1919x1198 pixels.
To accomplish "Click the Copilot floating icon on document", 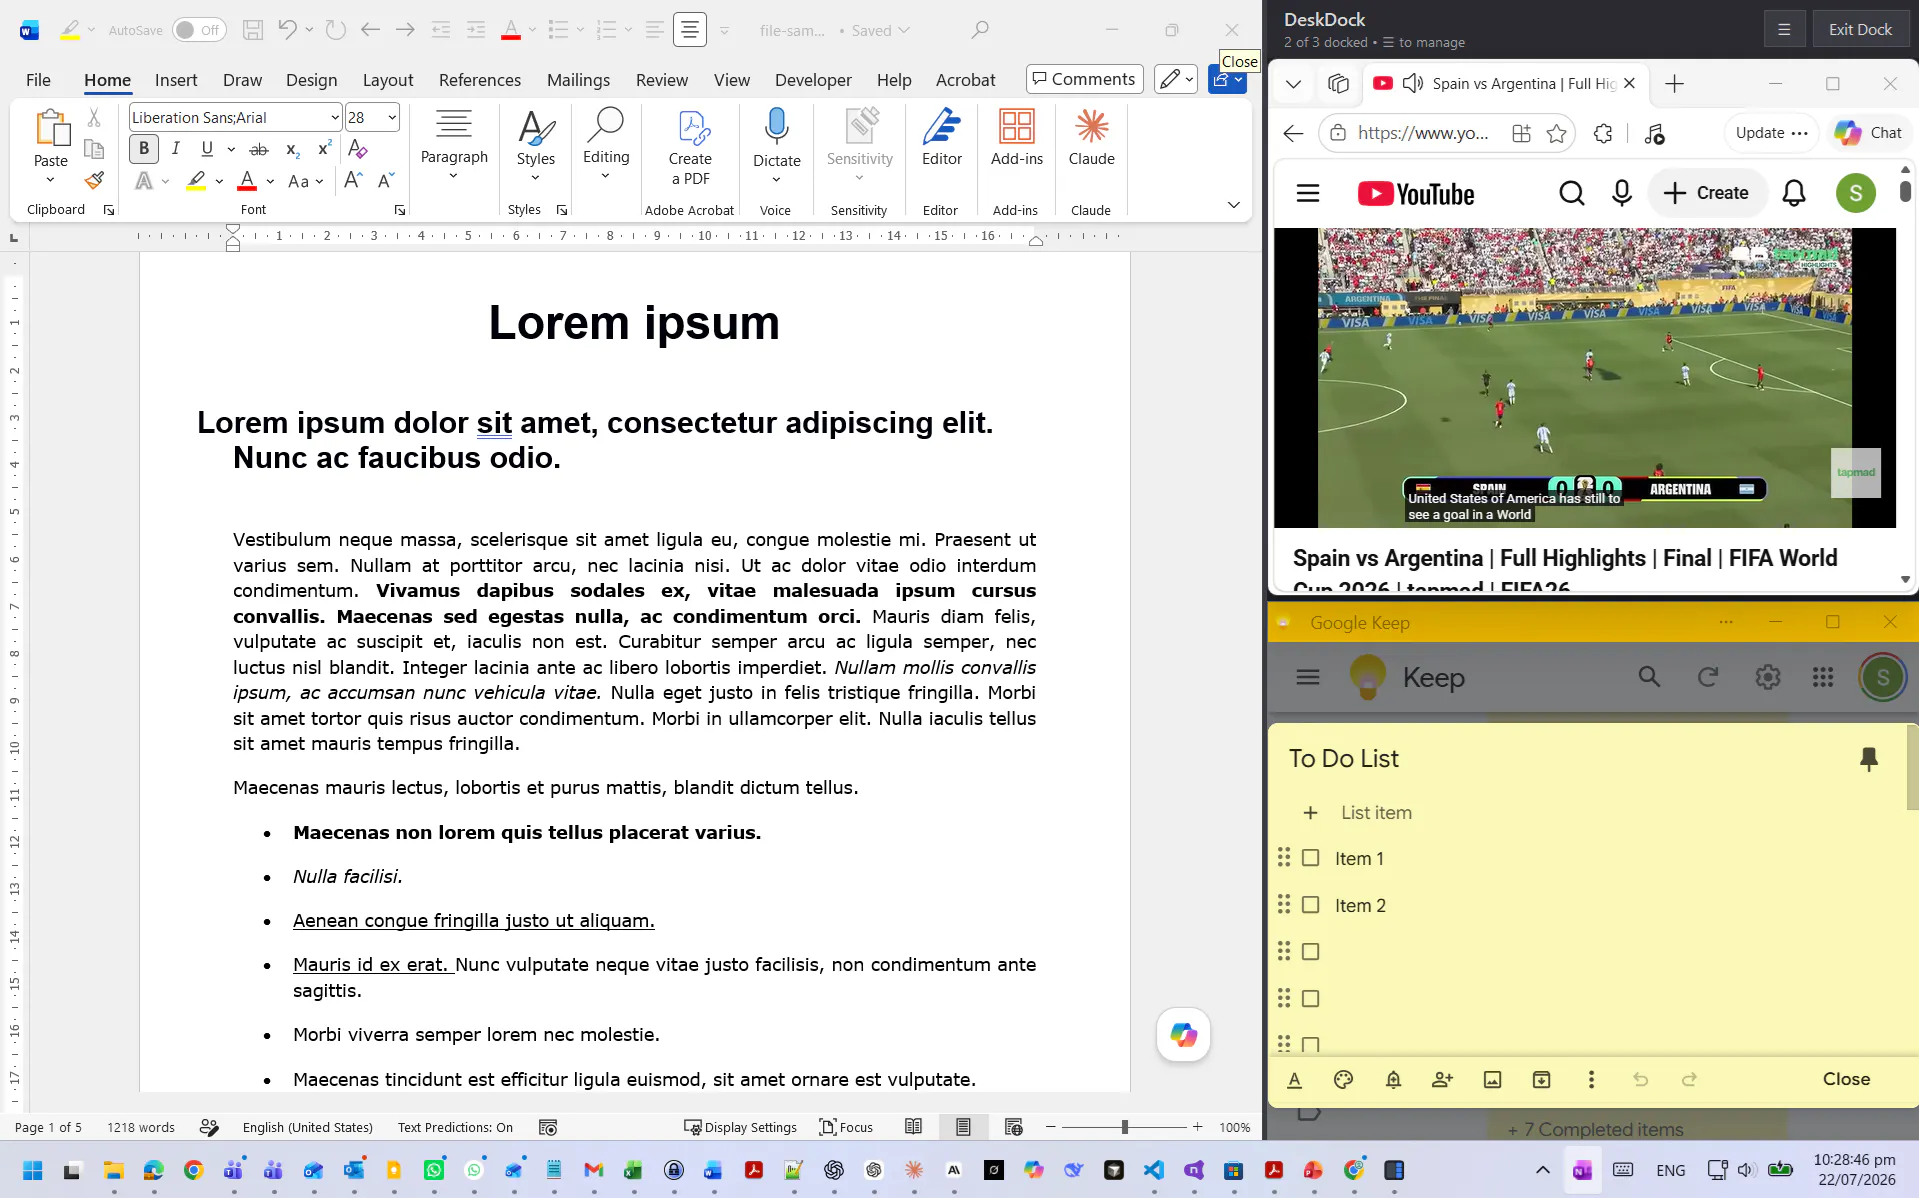I will click(1183, 1035).
